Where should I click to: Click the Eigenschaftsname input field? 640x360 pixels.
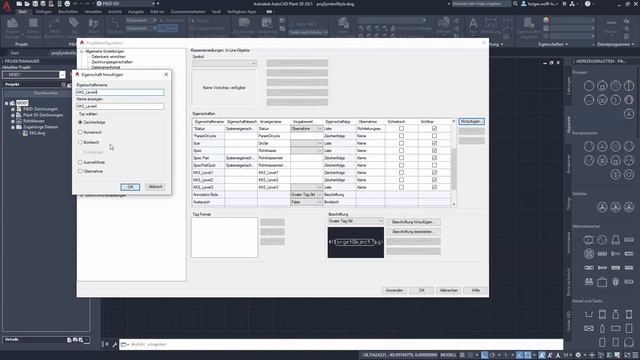(x=120, y=92)
